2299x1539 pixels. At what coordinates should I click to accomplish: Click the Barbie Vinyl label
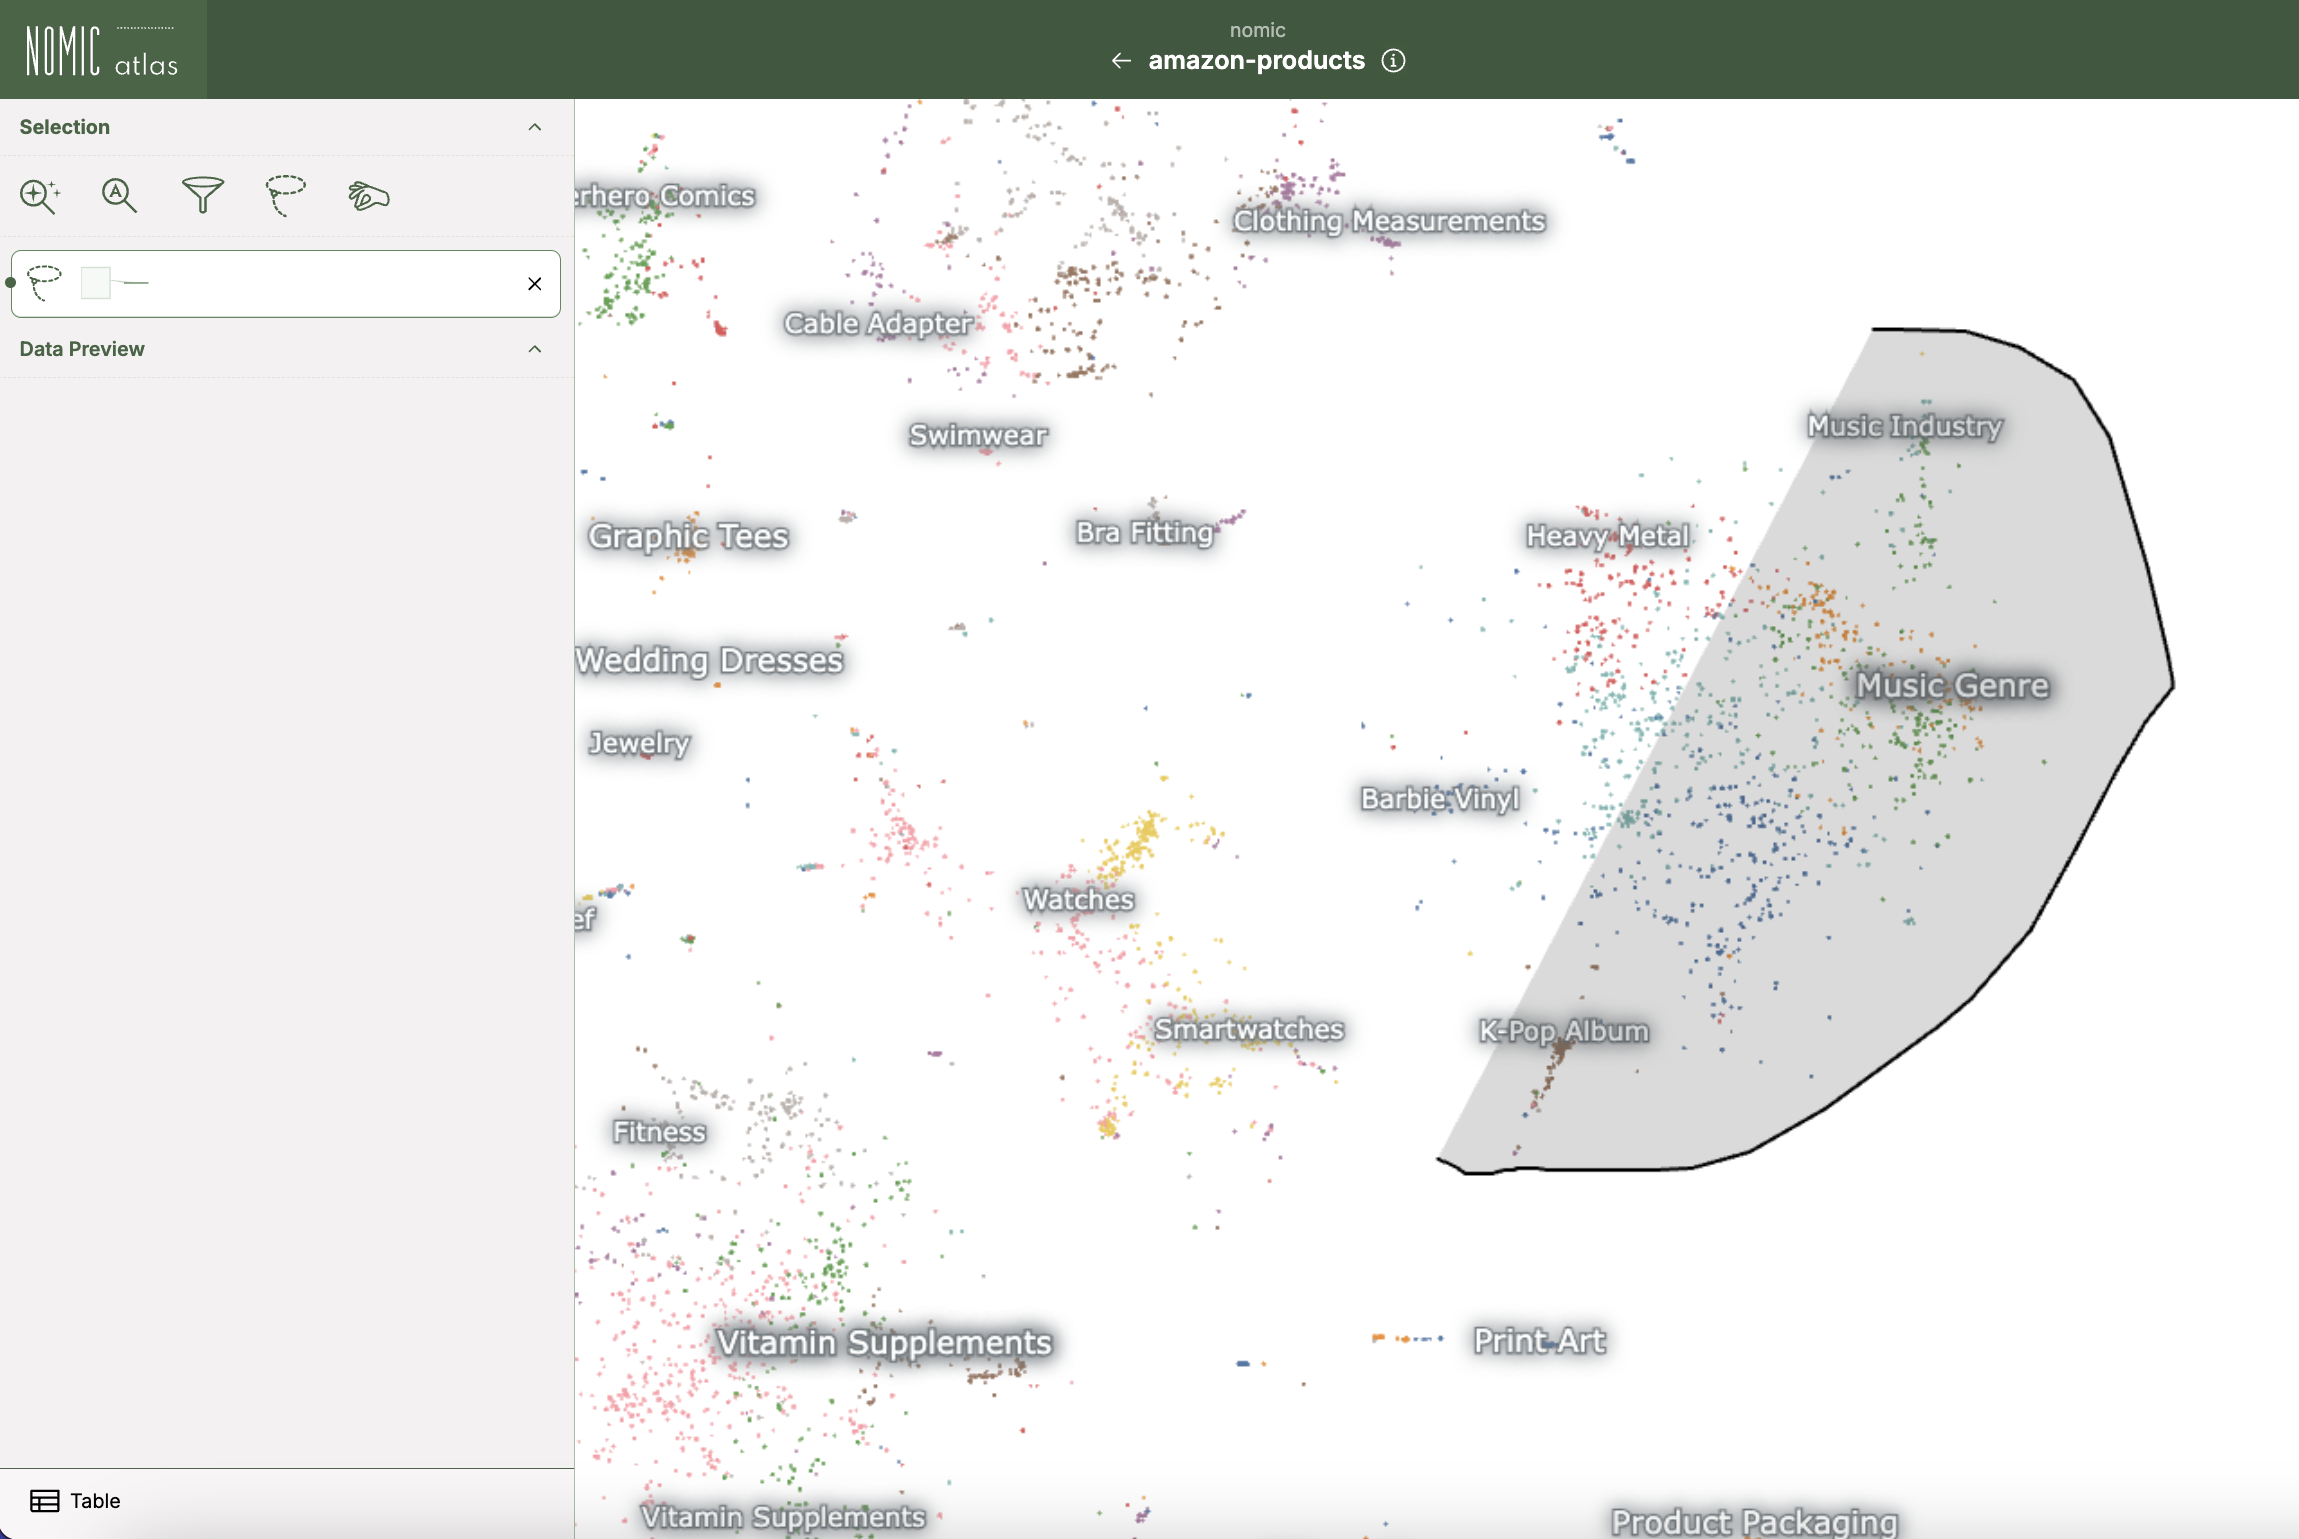pyautogui.click(x=1440, y=798)
